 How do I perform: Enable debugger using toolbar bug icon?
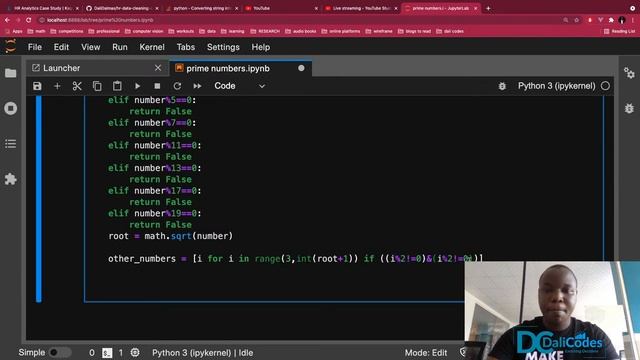pyautogui.click(x=502, y=86)
